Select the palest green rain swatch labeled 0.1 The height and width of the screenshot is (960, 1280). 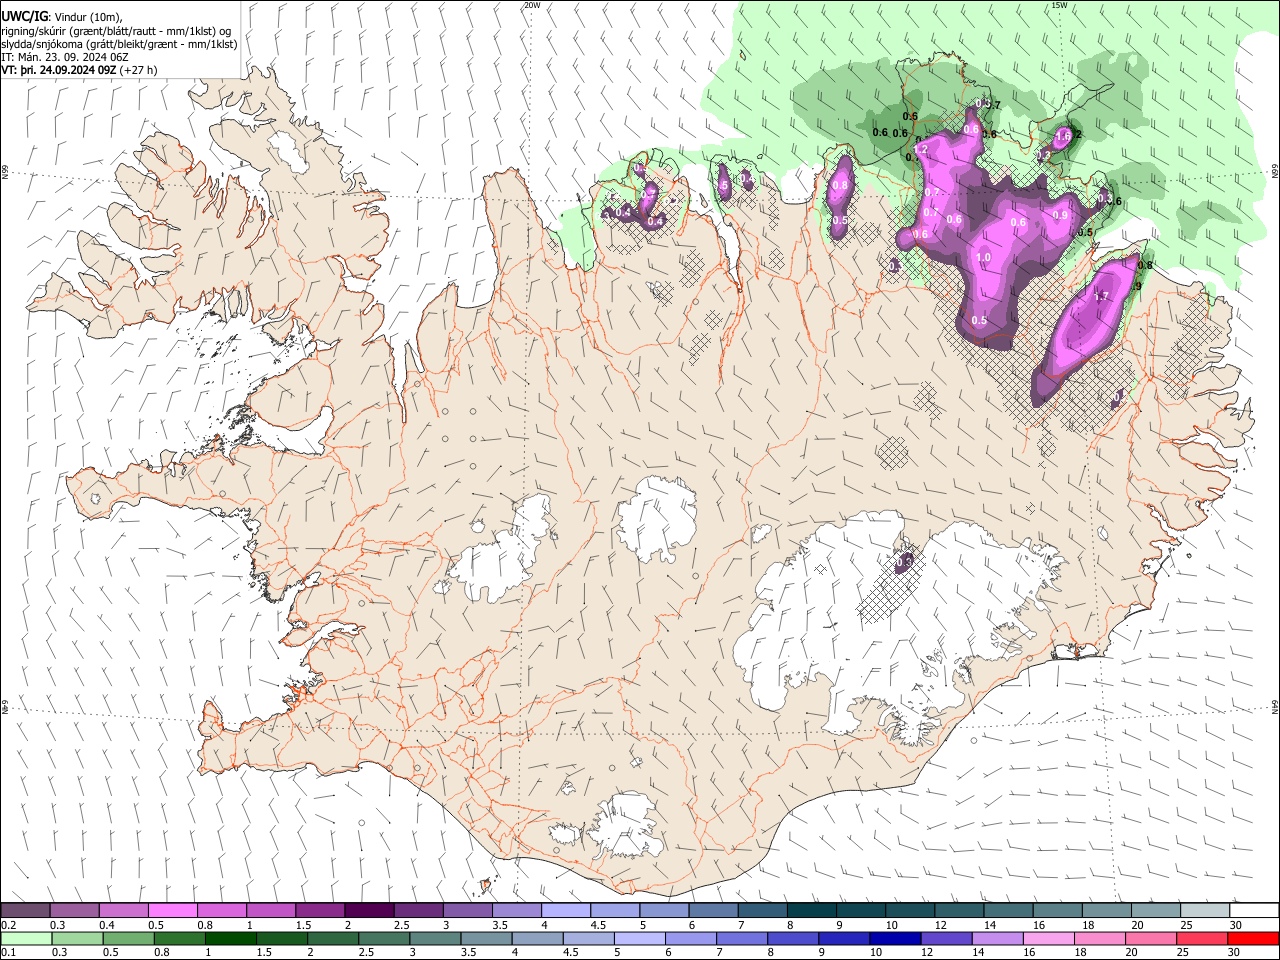click(x=27, y=938)
